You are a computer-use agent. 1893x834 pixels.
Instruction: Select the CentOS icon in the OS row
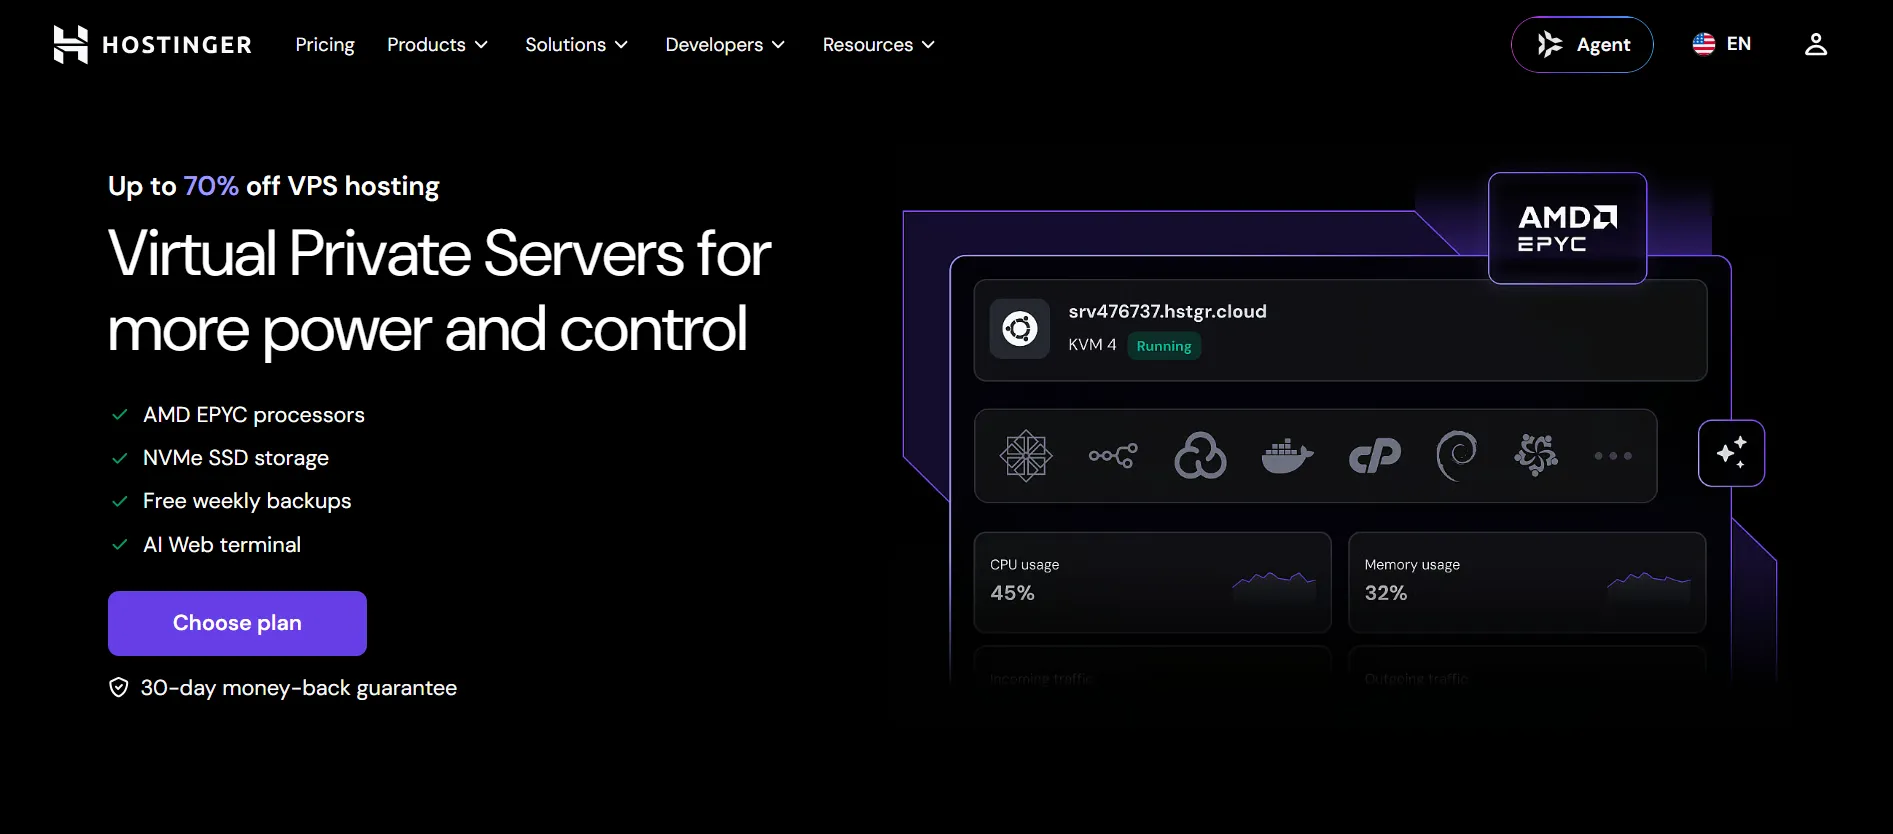point(1026,456)
